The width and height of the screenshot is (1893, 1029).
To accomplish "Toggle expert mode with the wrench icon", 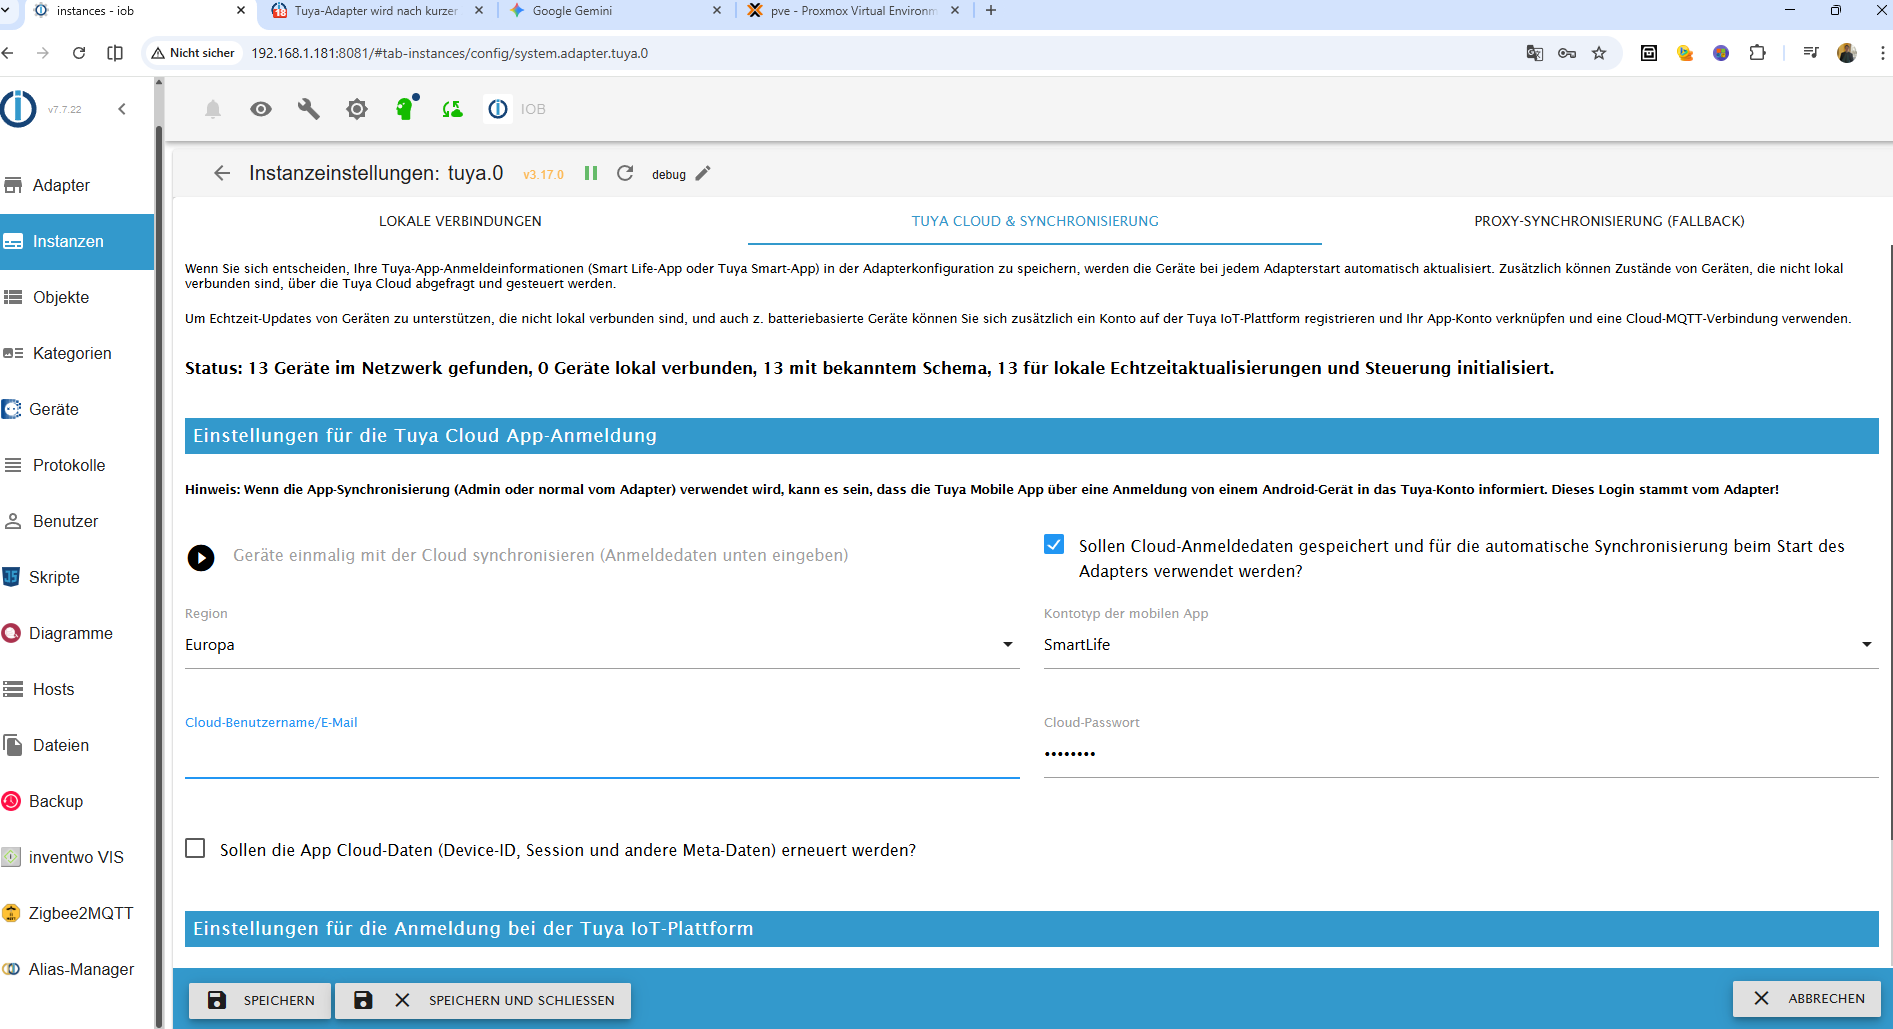I will click(308, 109).
